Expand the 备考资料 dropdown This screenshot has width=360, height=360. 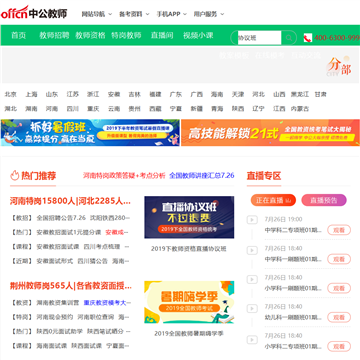point(134,14)
